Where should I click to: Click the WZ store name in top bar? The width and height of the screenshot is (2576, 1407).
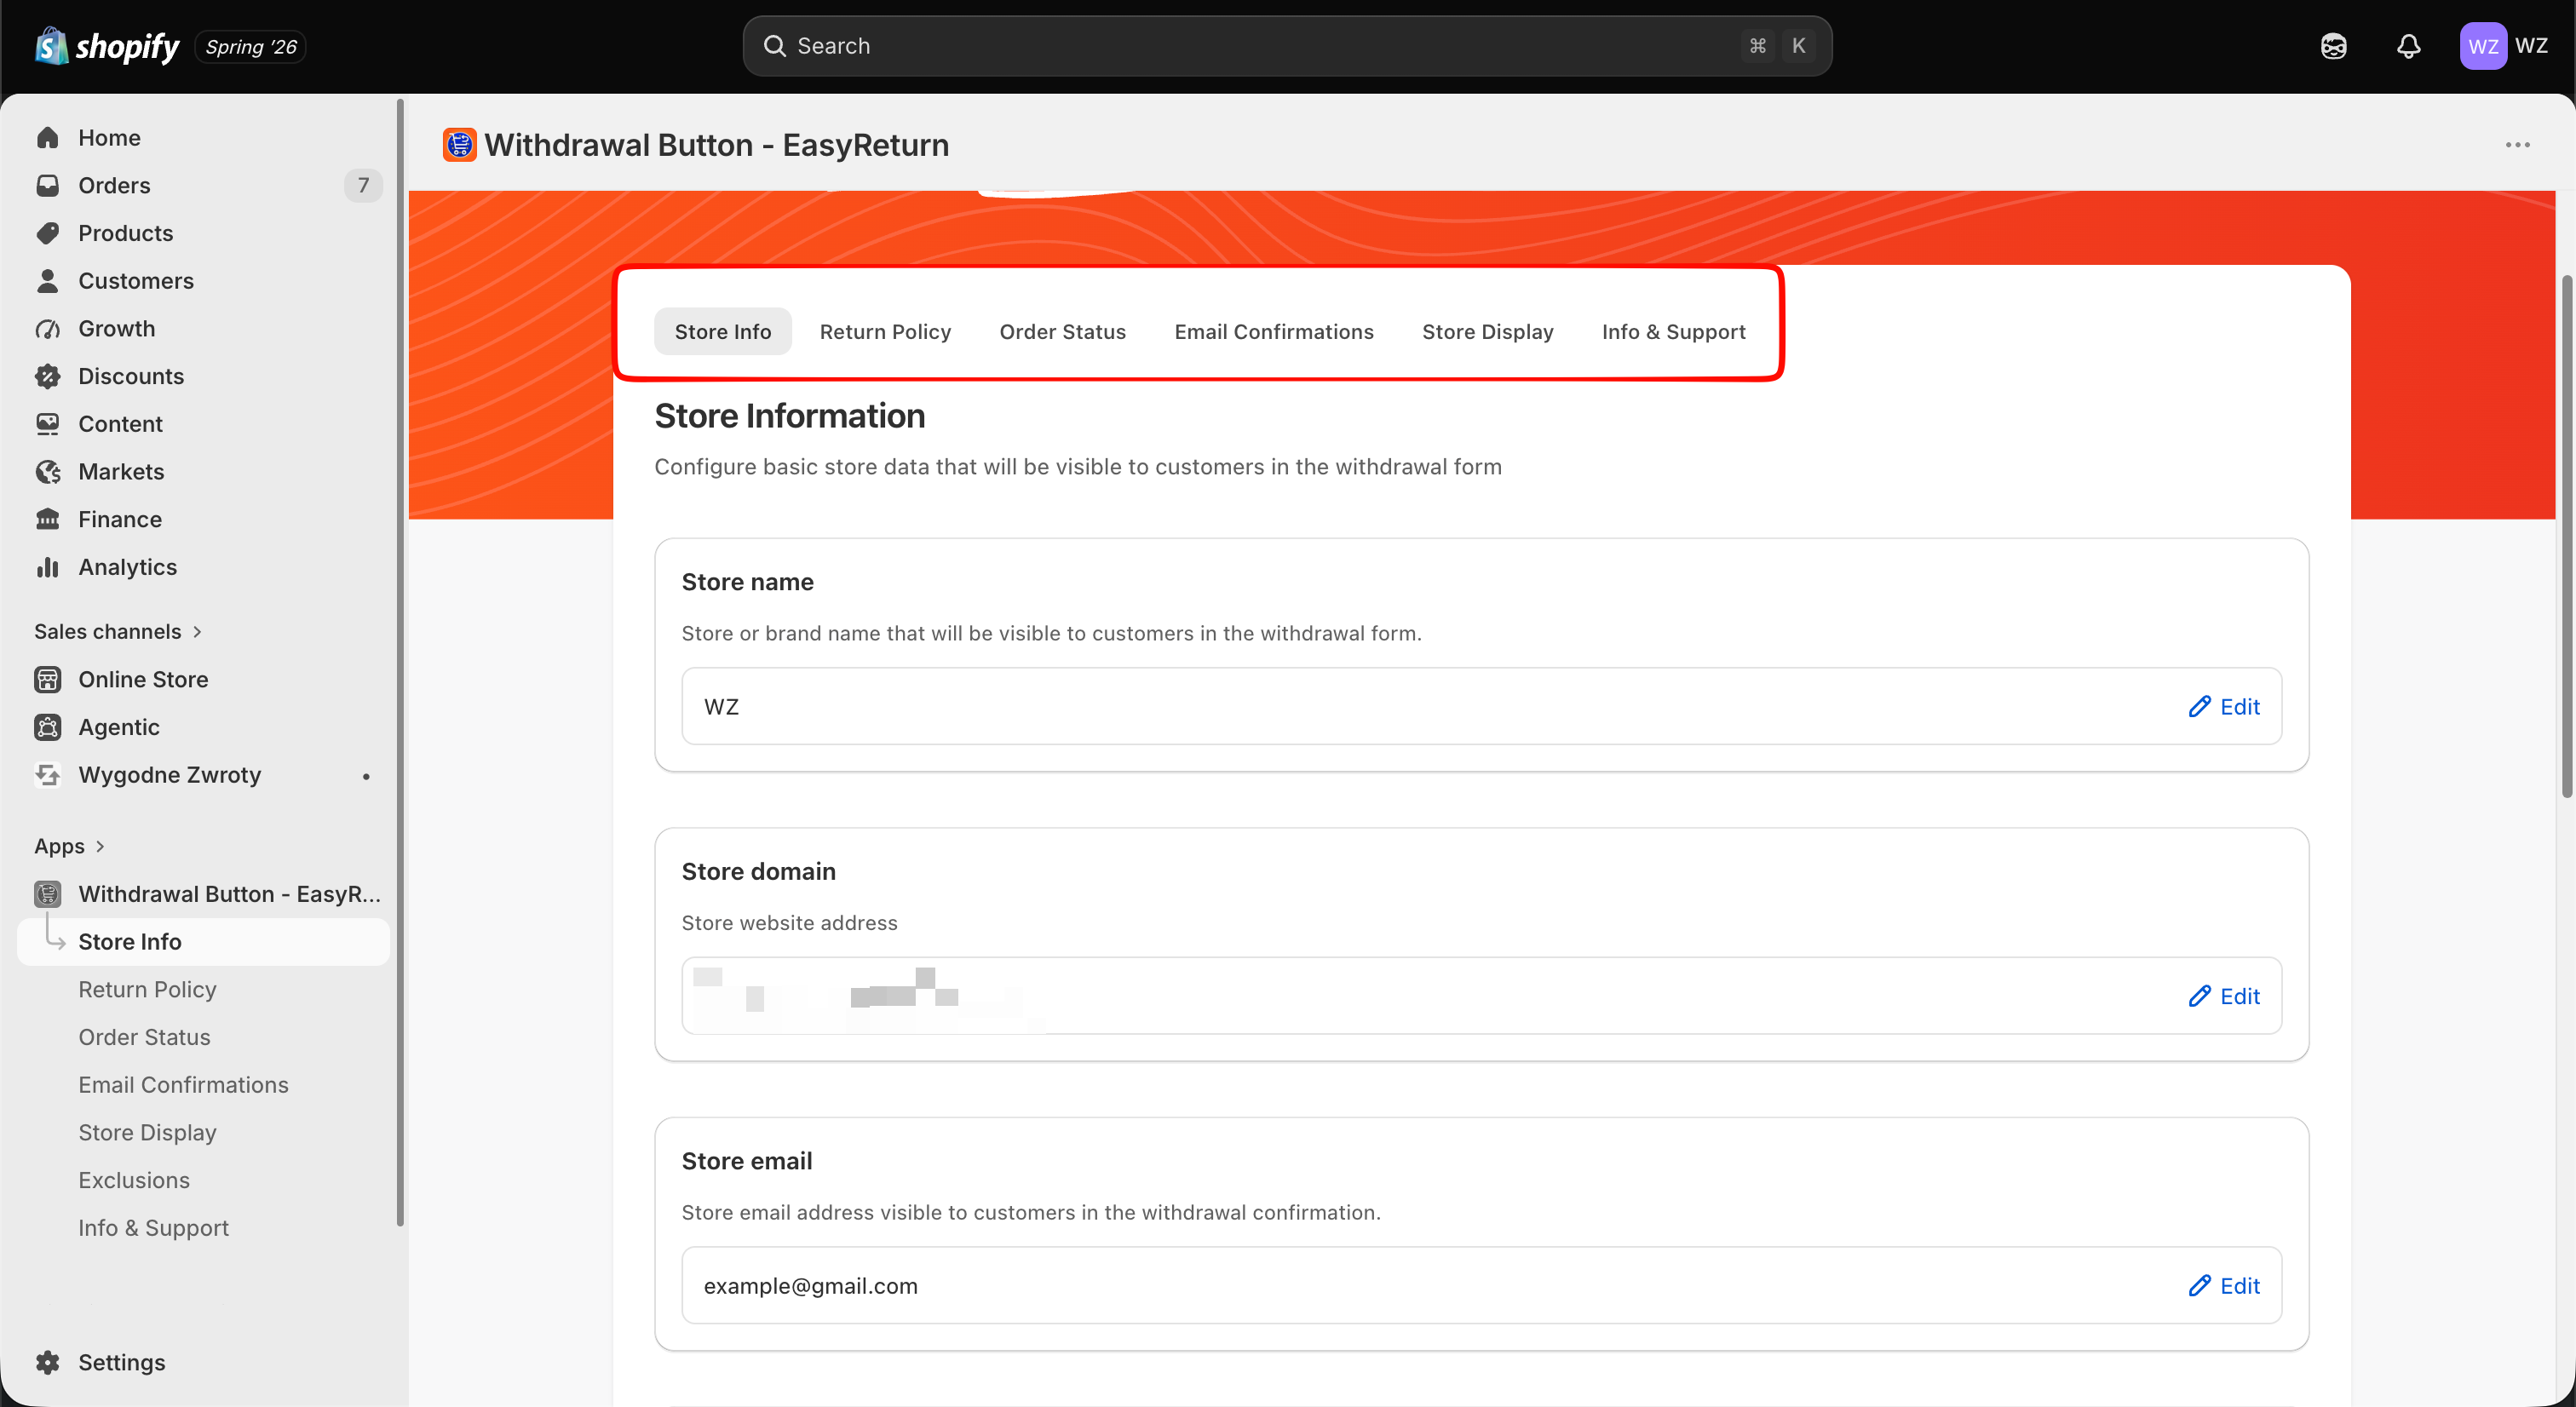click(x=2531, y=46)
